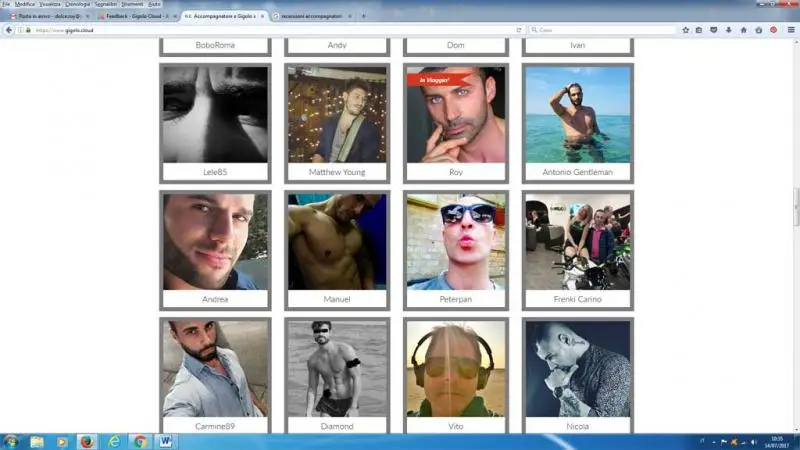
Task: Click the bookmark star icon
Action: click(685, 30)
